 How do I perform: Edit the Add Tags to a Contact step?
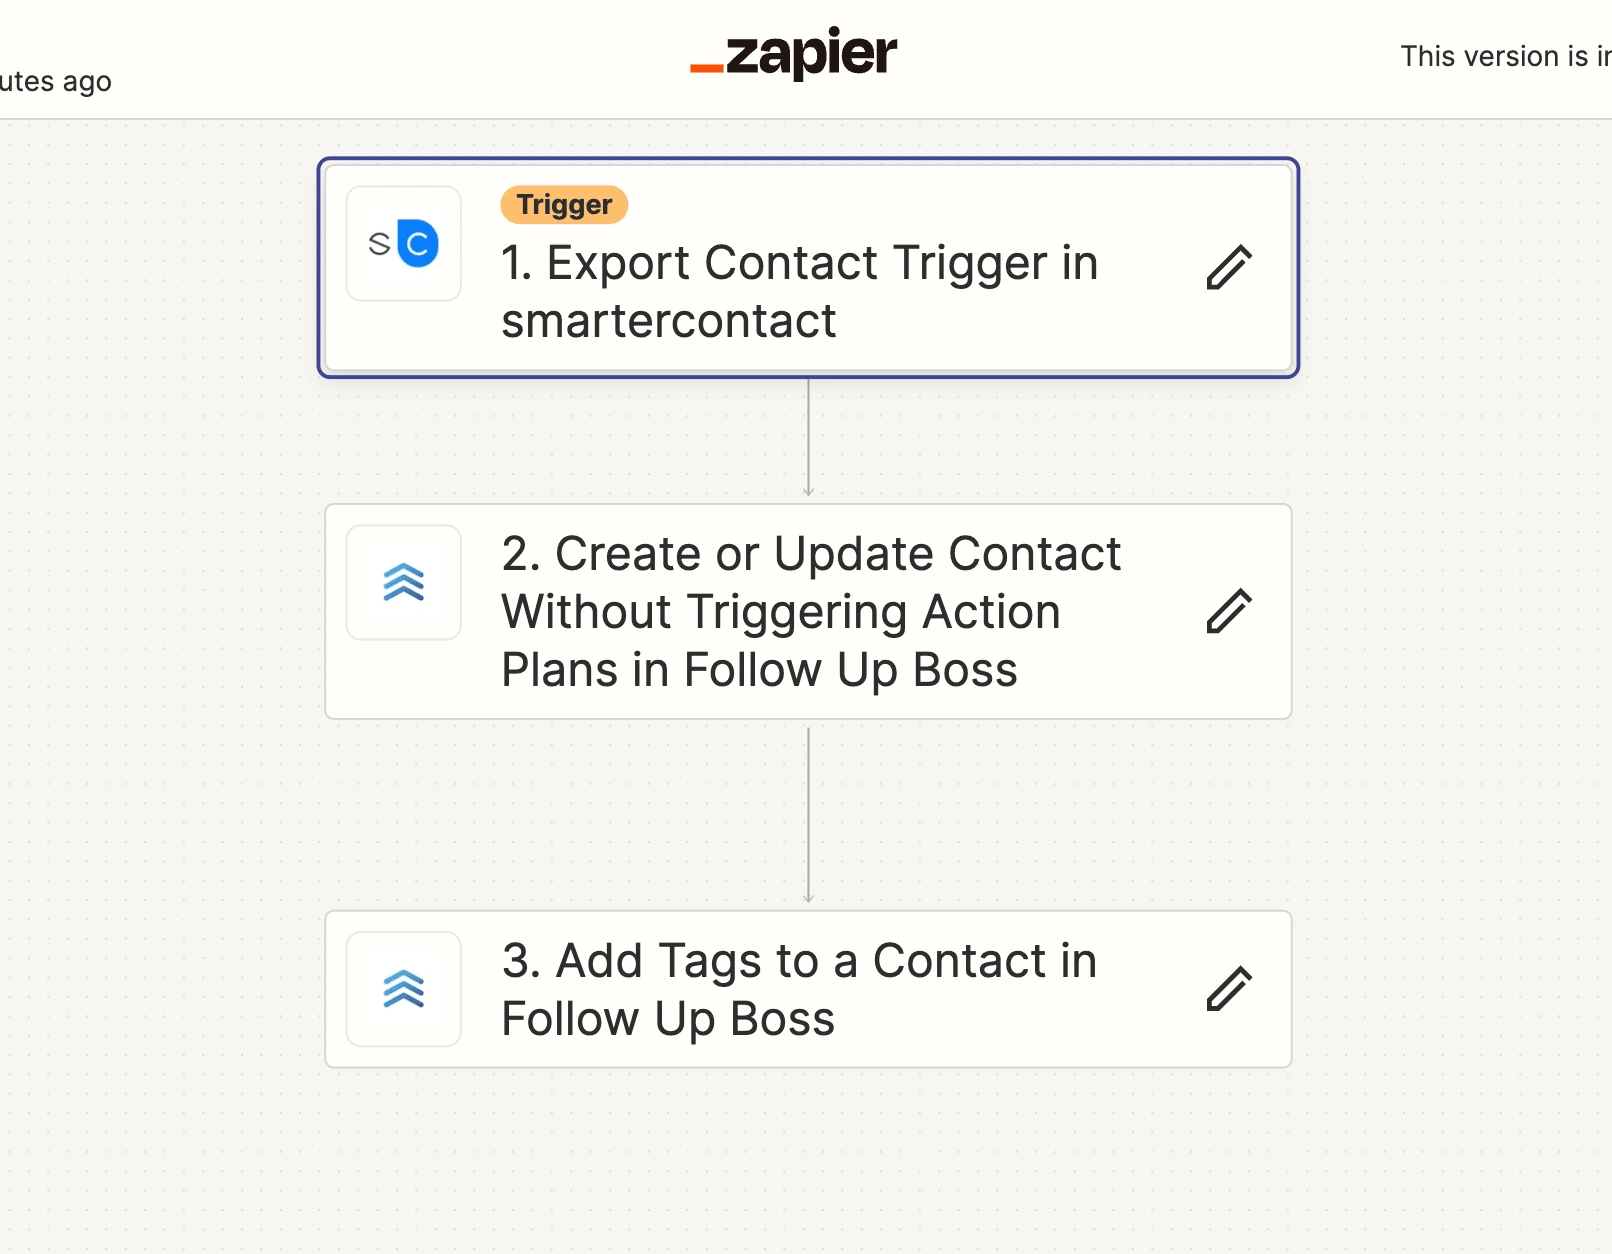pyautogui.click(x=1228, y=989)
